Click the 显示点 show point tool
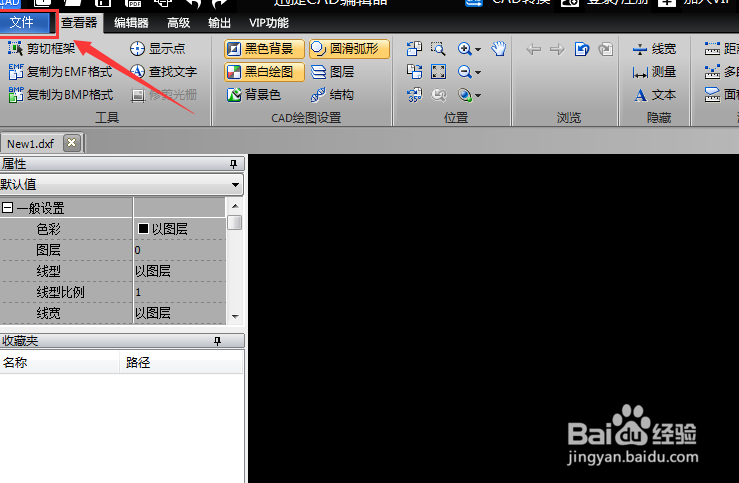This screenshot has width=739, height=483. pyautogui.click(x=157, y=49)
